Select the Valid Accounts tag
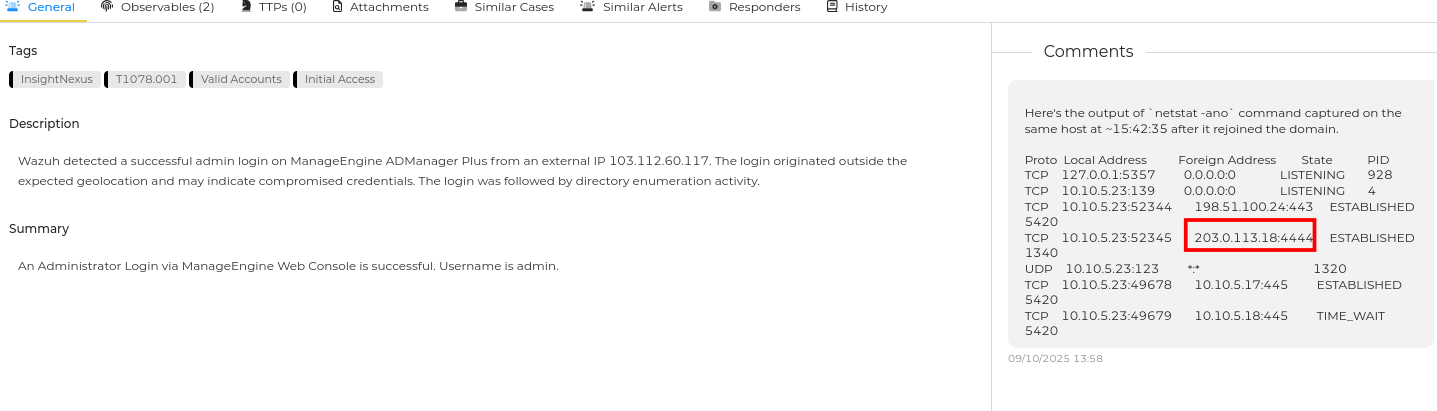The image size is (1437, 411). pos(241,79)
